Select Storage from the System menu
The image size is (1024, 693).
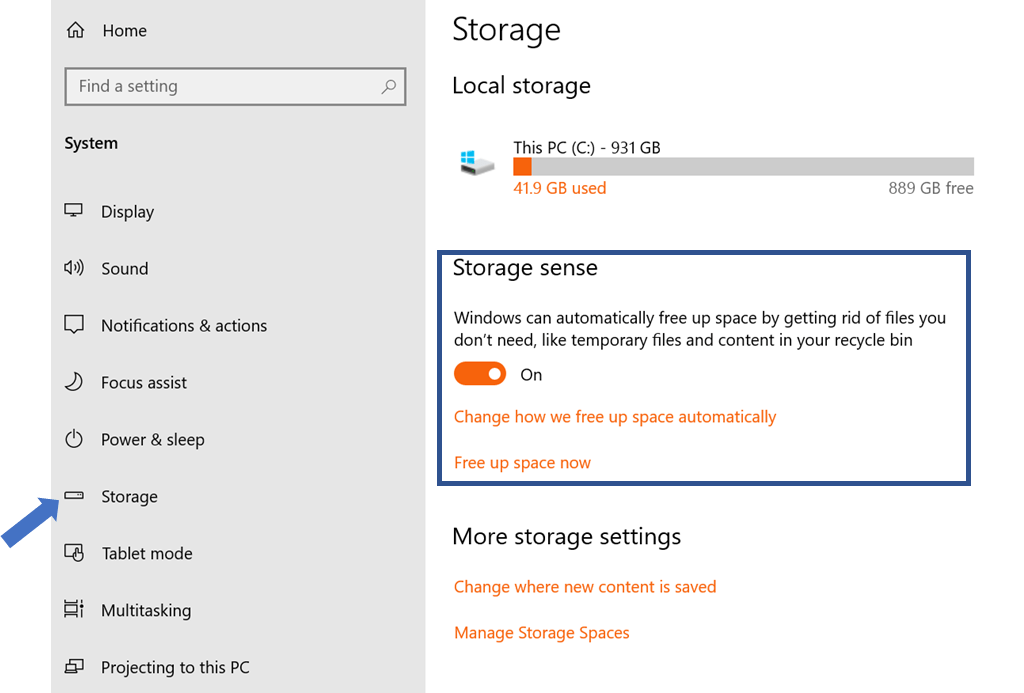(130, 496)
